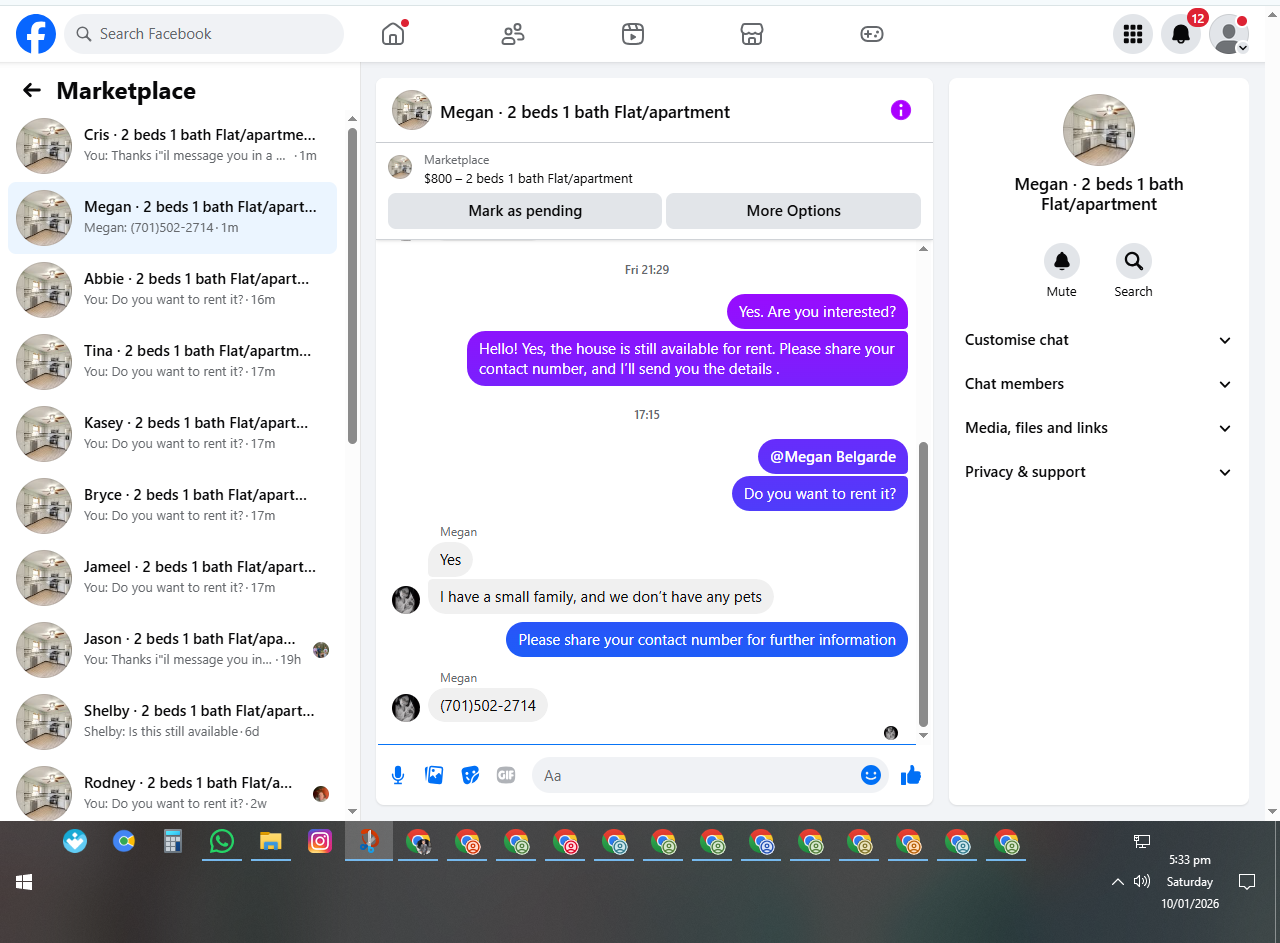Click Mark as pending button
The image size is (1280, 943).
tap(525, 211)
